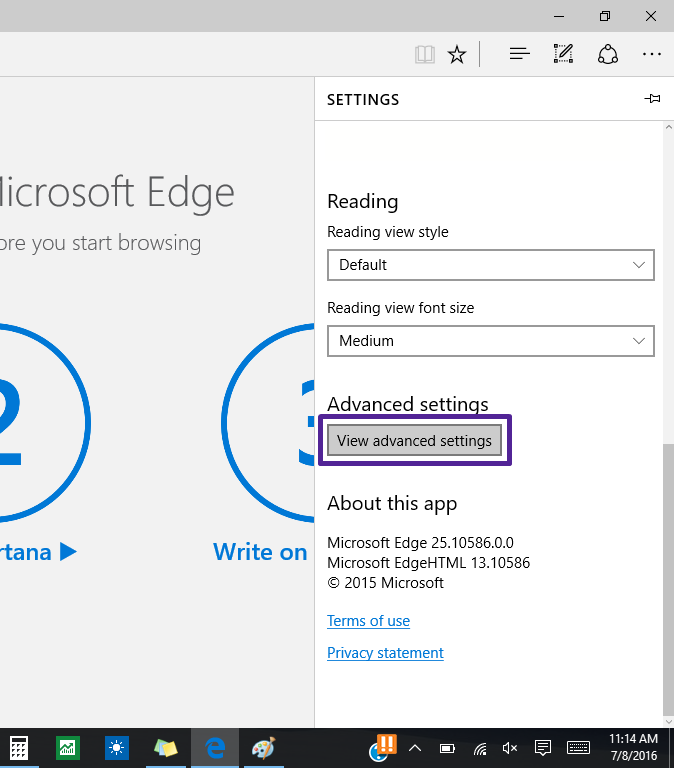Click scrollbar down arrow in Settings
Viewport: 674px width, 768px height.
668,721
